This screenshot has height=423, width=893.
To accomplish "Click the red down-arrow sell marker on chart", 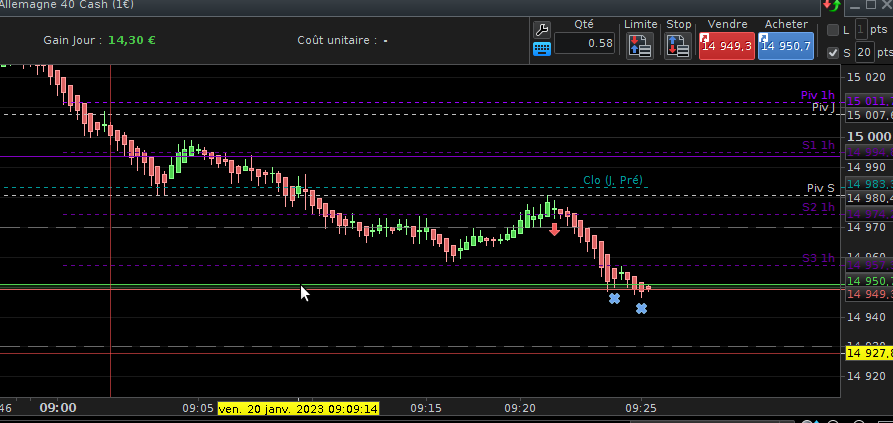I will 554,229.
